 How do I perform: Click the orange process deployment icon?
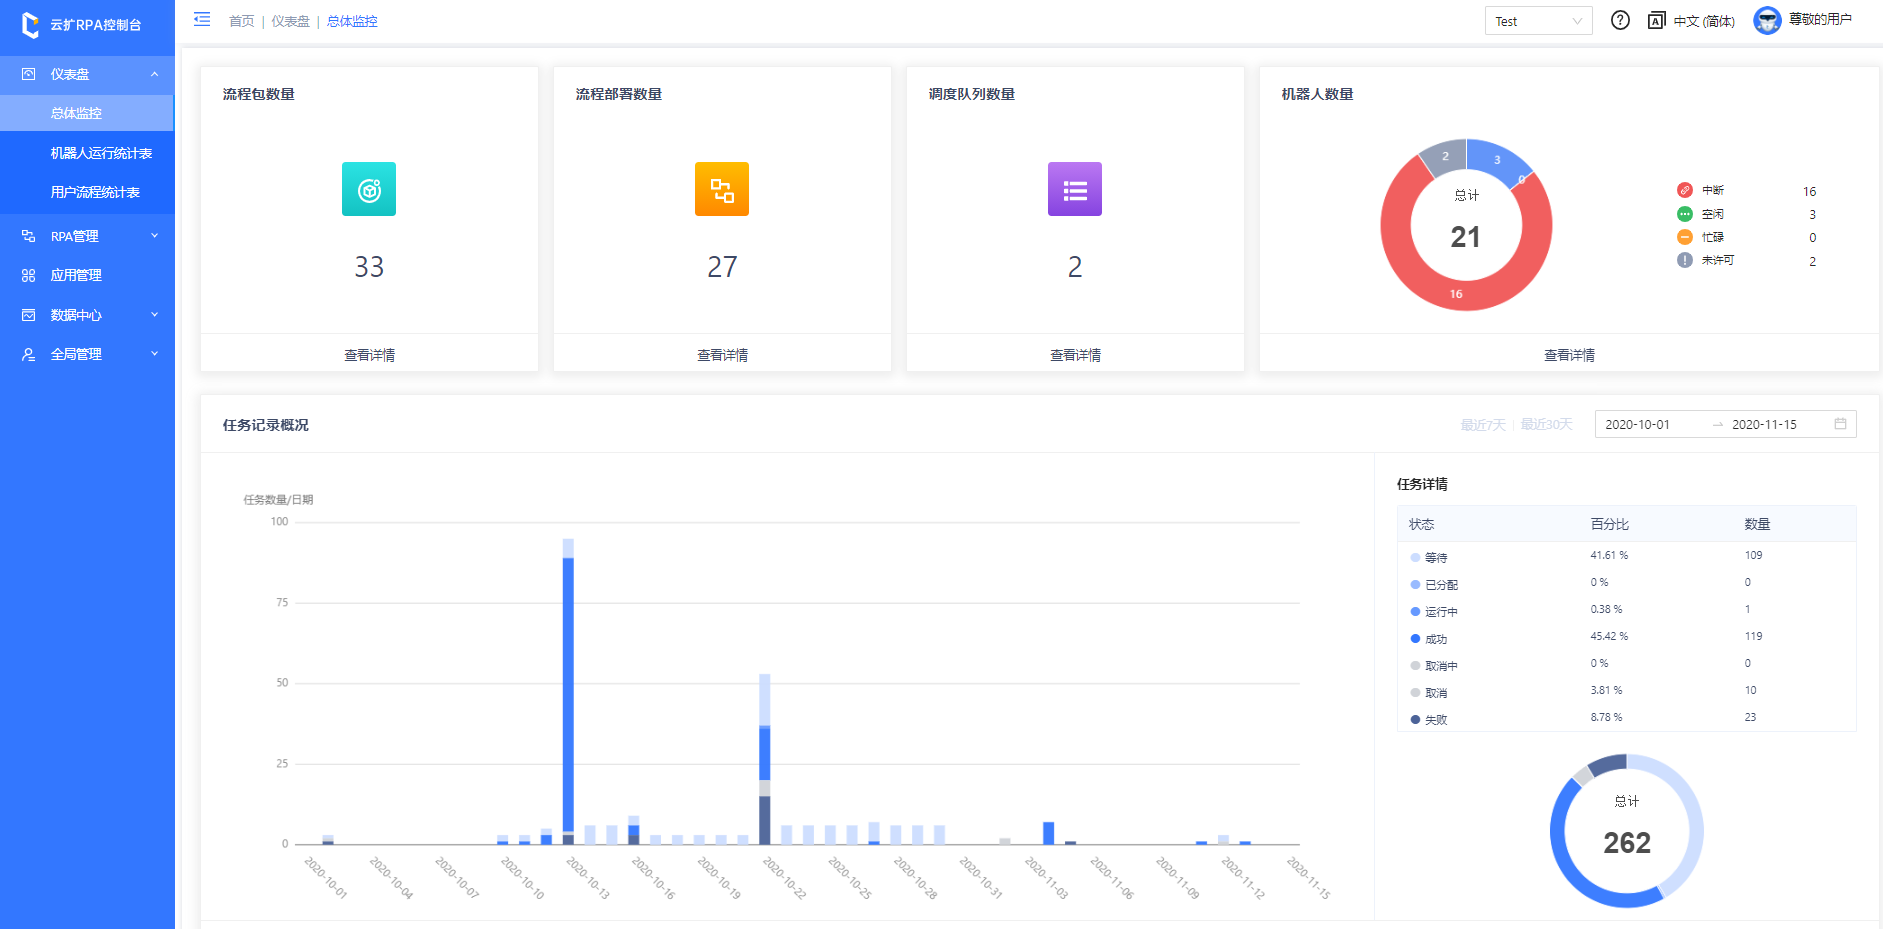click(722, 189)
